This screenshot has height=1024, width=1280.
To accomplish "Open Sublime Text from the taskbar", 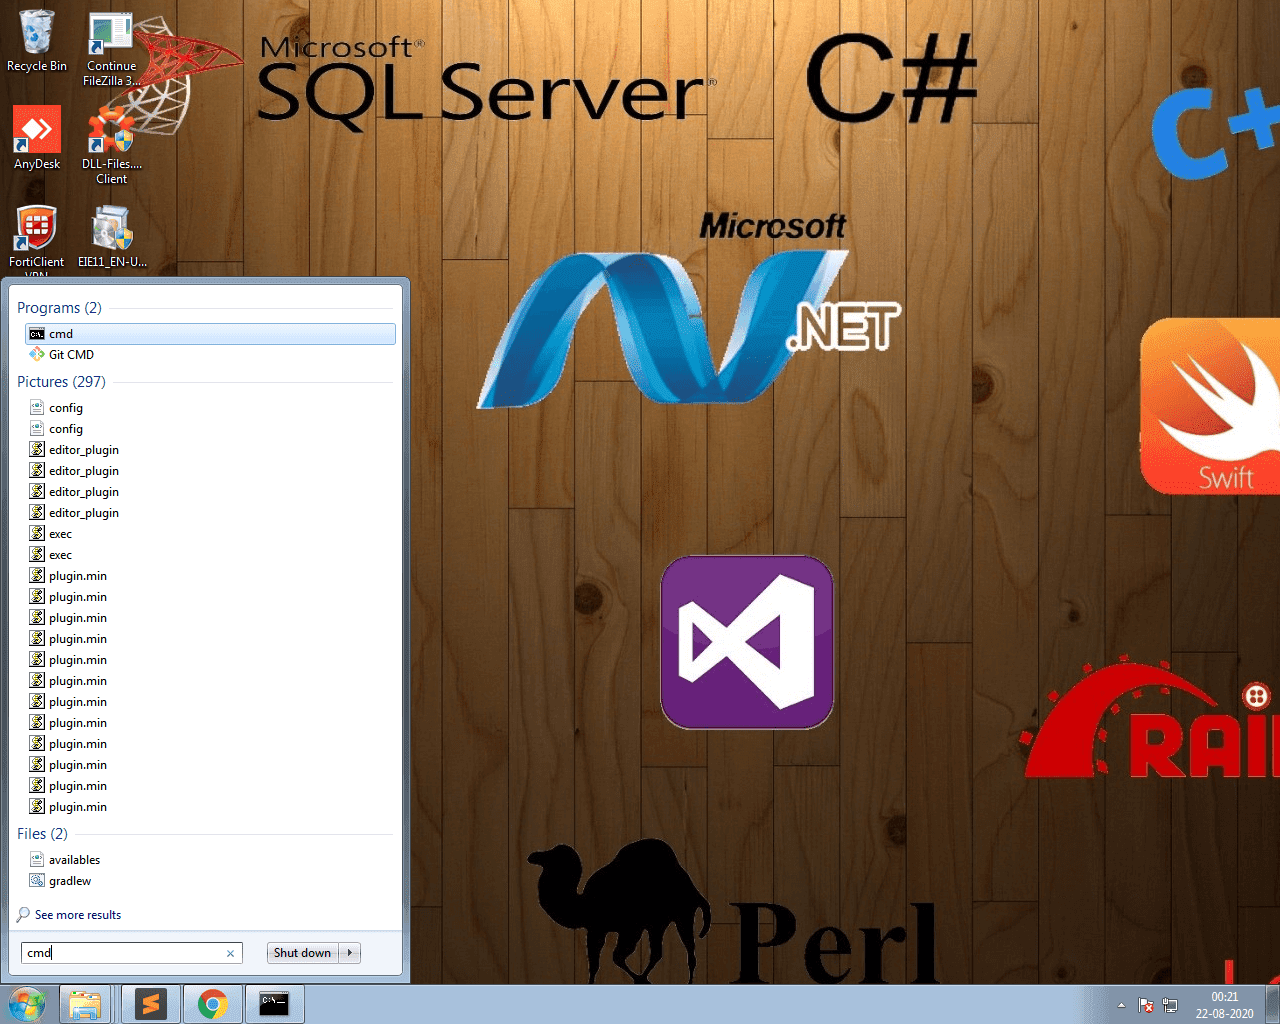I will coord(151,1004).
